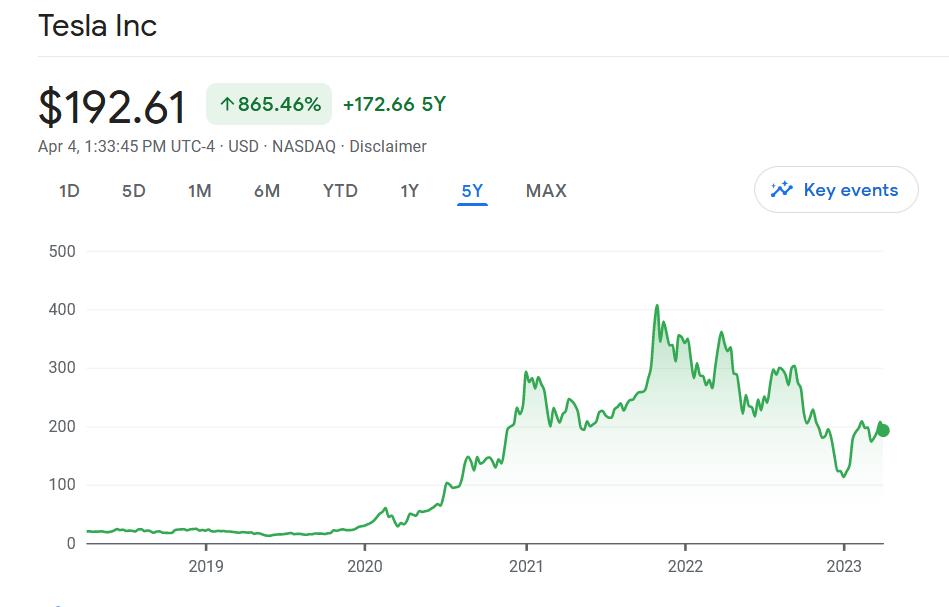Image resolution: width=949 pixels, height=607 pixels.
Task: View year-to-date with the YTD tab
Action: coord(340,191)
